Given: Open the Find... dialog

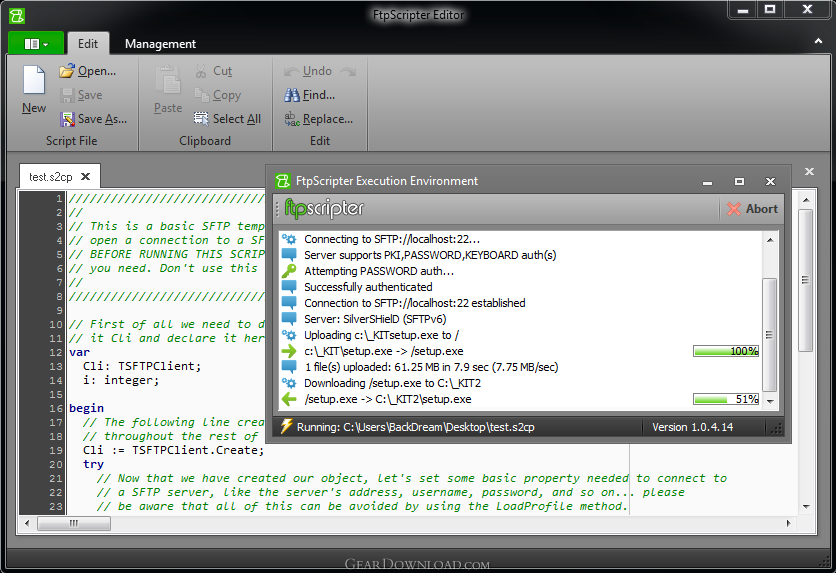Looking at the screenshot, I should (x=310, y=95).
